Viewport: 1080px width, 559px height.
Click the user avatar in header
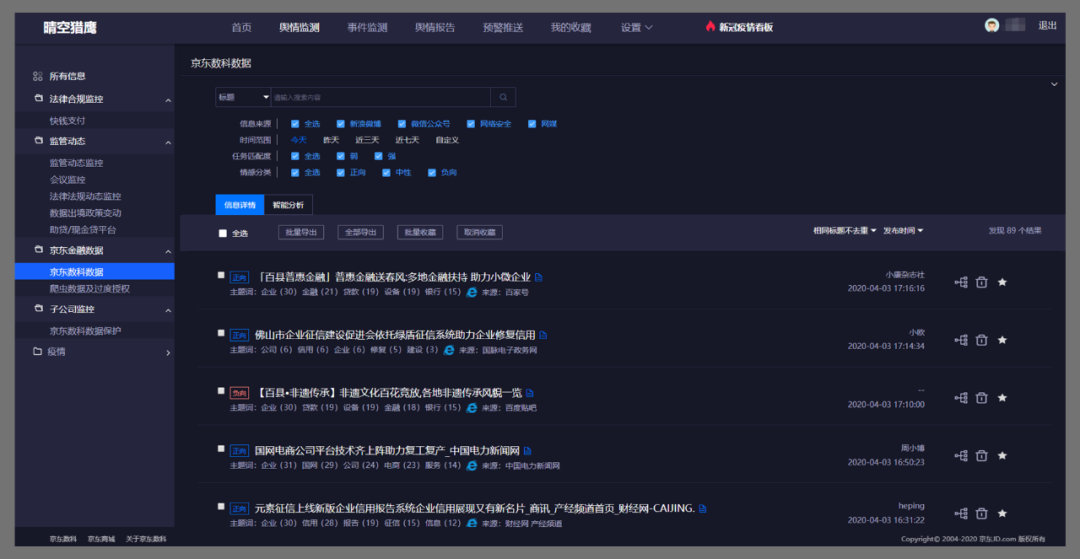992,26
